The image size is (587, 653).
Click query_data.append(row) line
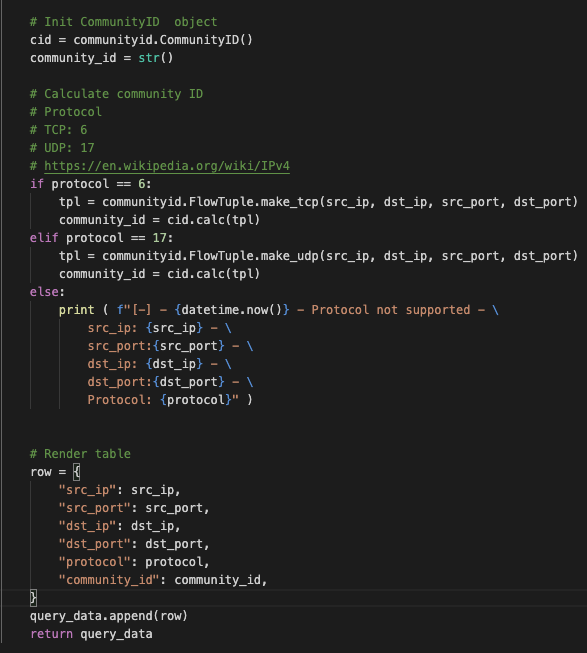pos(109,616)
